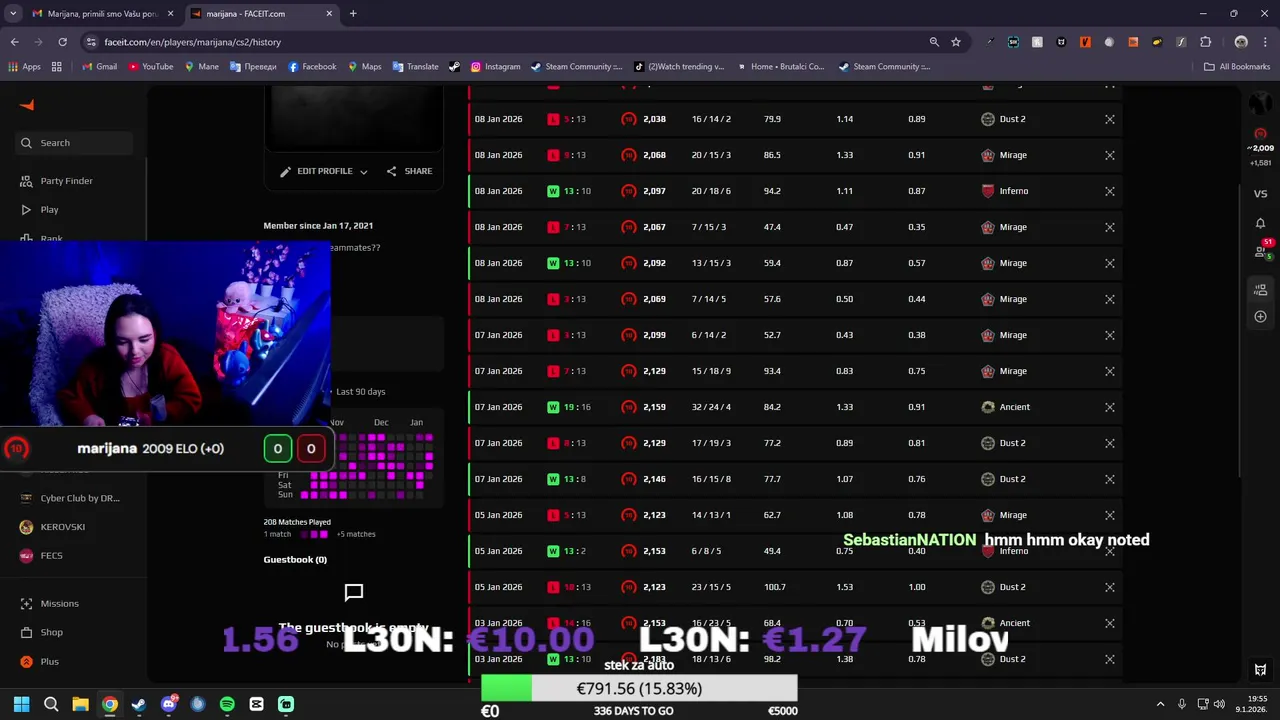The height and width of the screenshot is (720, 1280).
Task: Reload the FACEIT page
Action: pos(62,42)
